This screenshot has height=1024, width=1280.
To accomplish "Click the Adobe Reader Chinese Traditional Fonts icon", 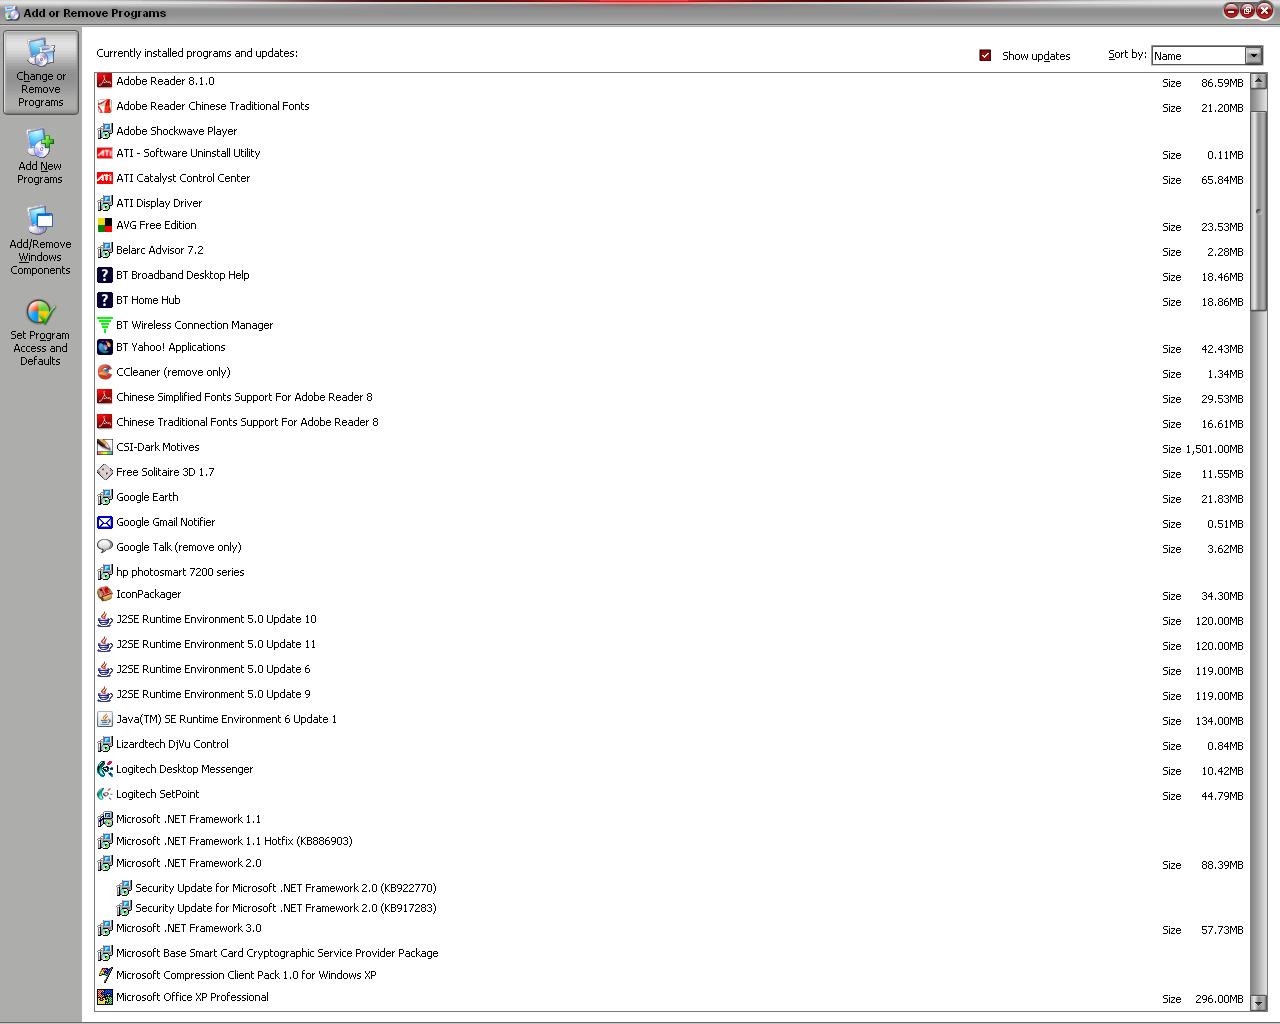I will click(x=104, y=106).
